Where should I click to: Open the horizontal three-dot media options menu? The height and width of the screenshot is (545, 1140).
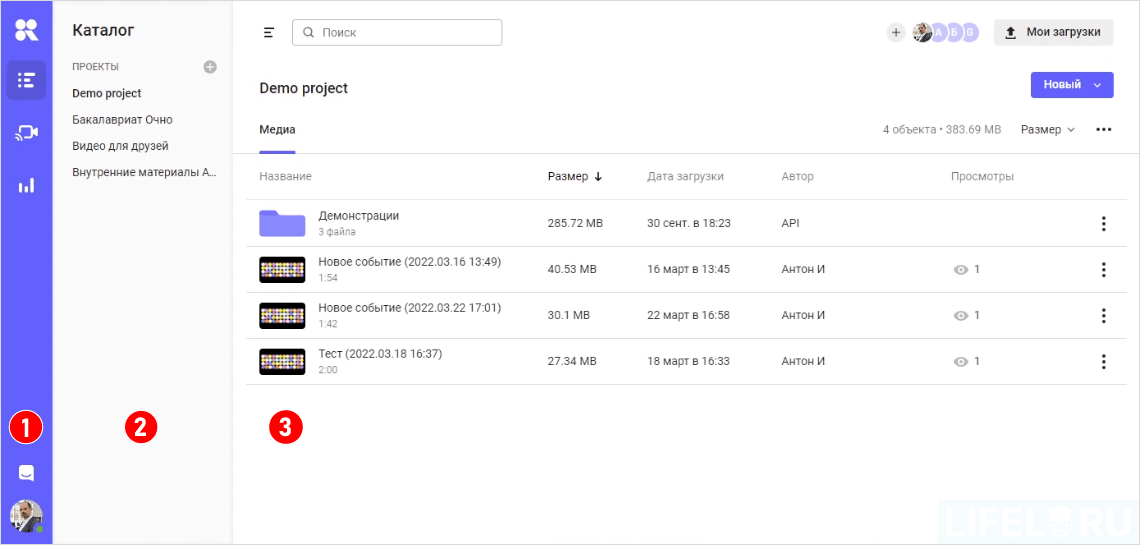pos(1104,130)
